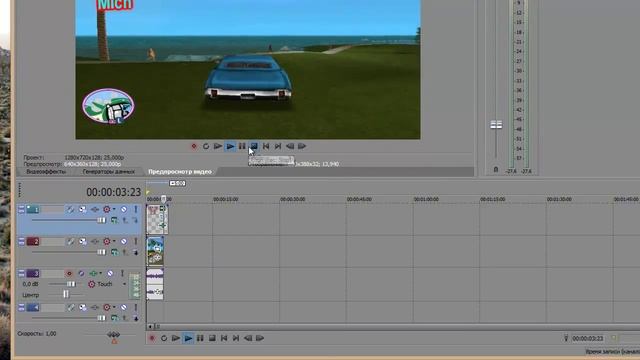Click Record in the timeline transport bar
640x360 pixels.
[x=152, y=338]
